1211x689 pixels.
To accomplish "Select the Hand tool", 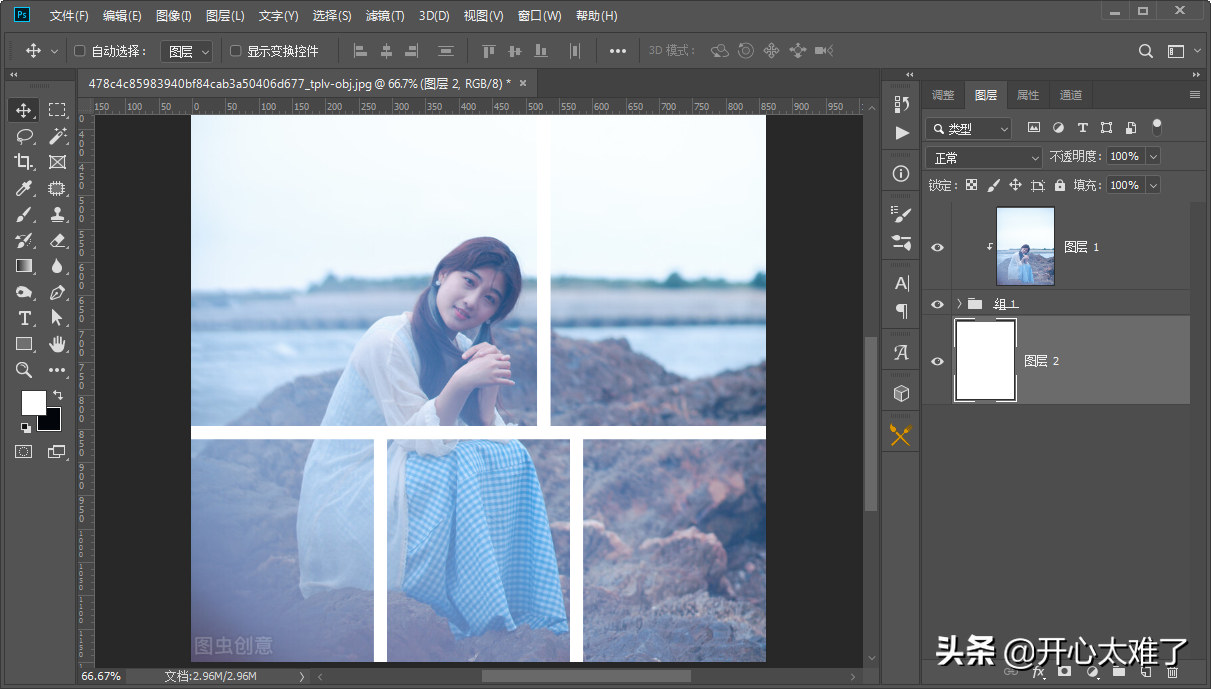I will (x=57, y=344).
